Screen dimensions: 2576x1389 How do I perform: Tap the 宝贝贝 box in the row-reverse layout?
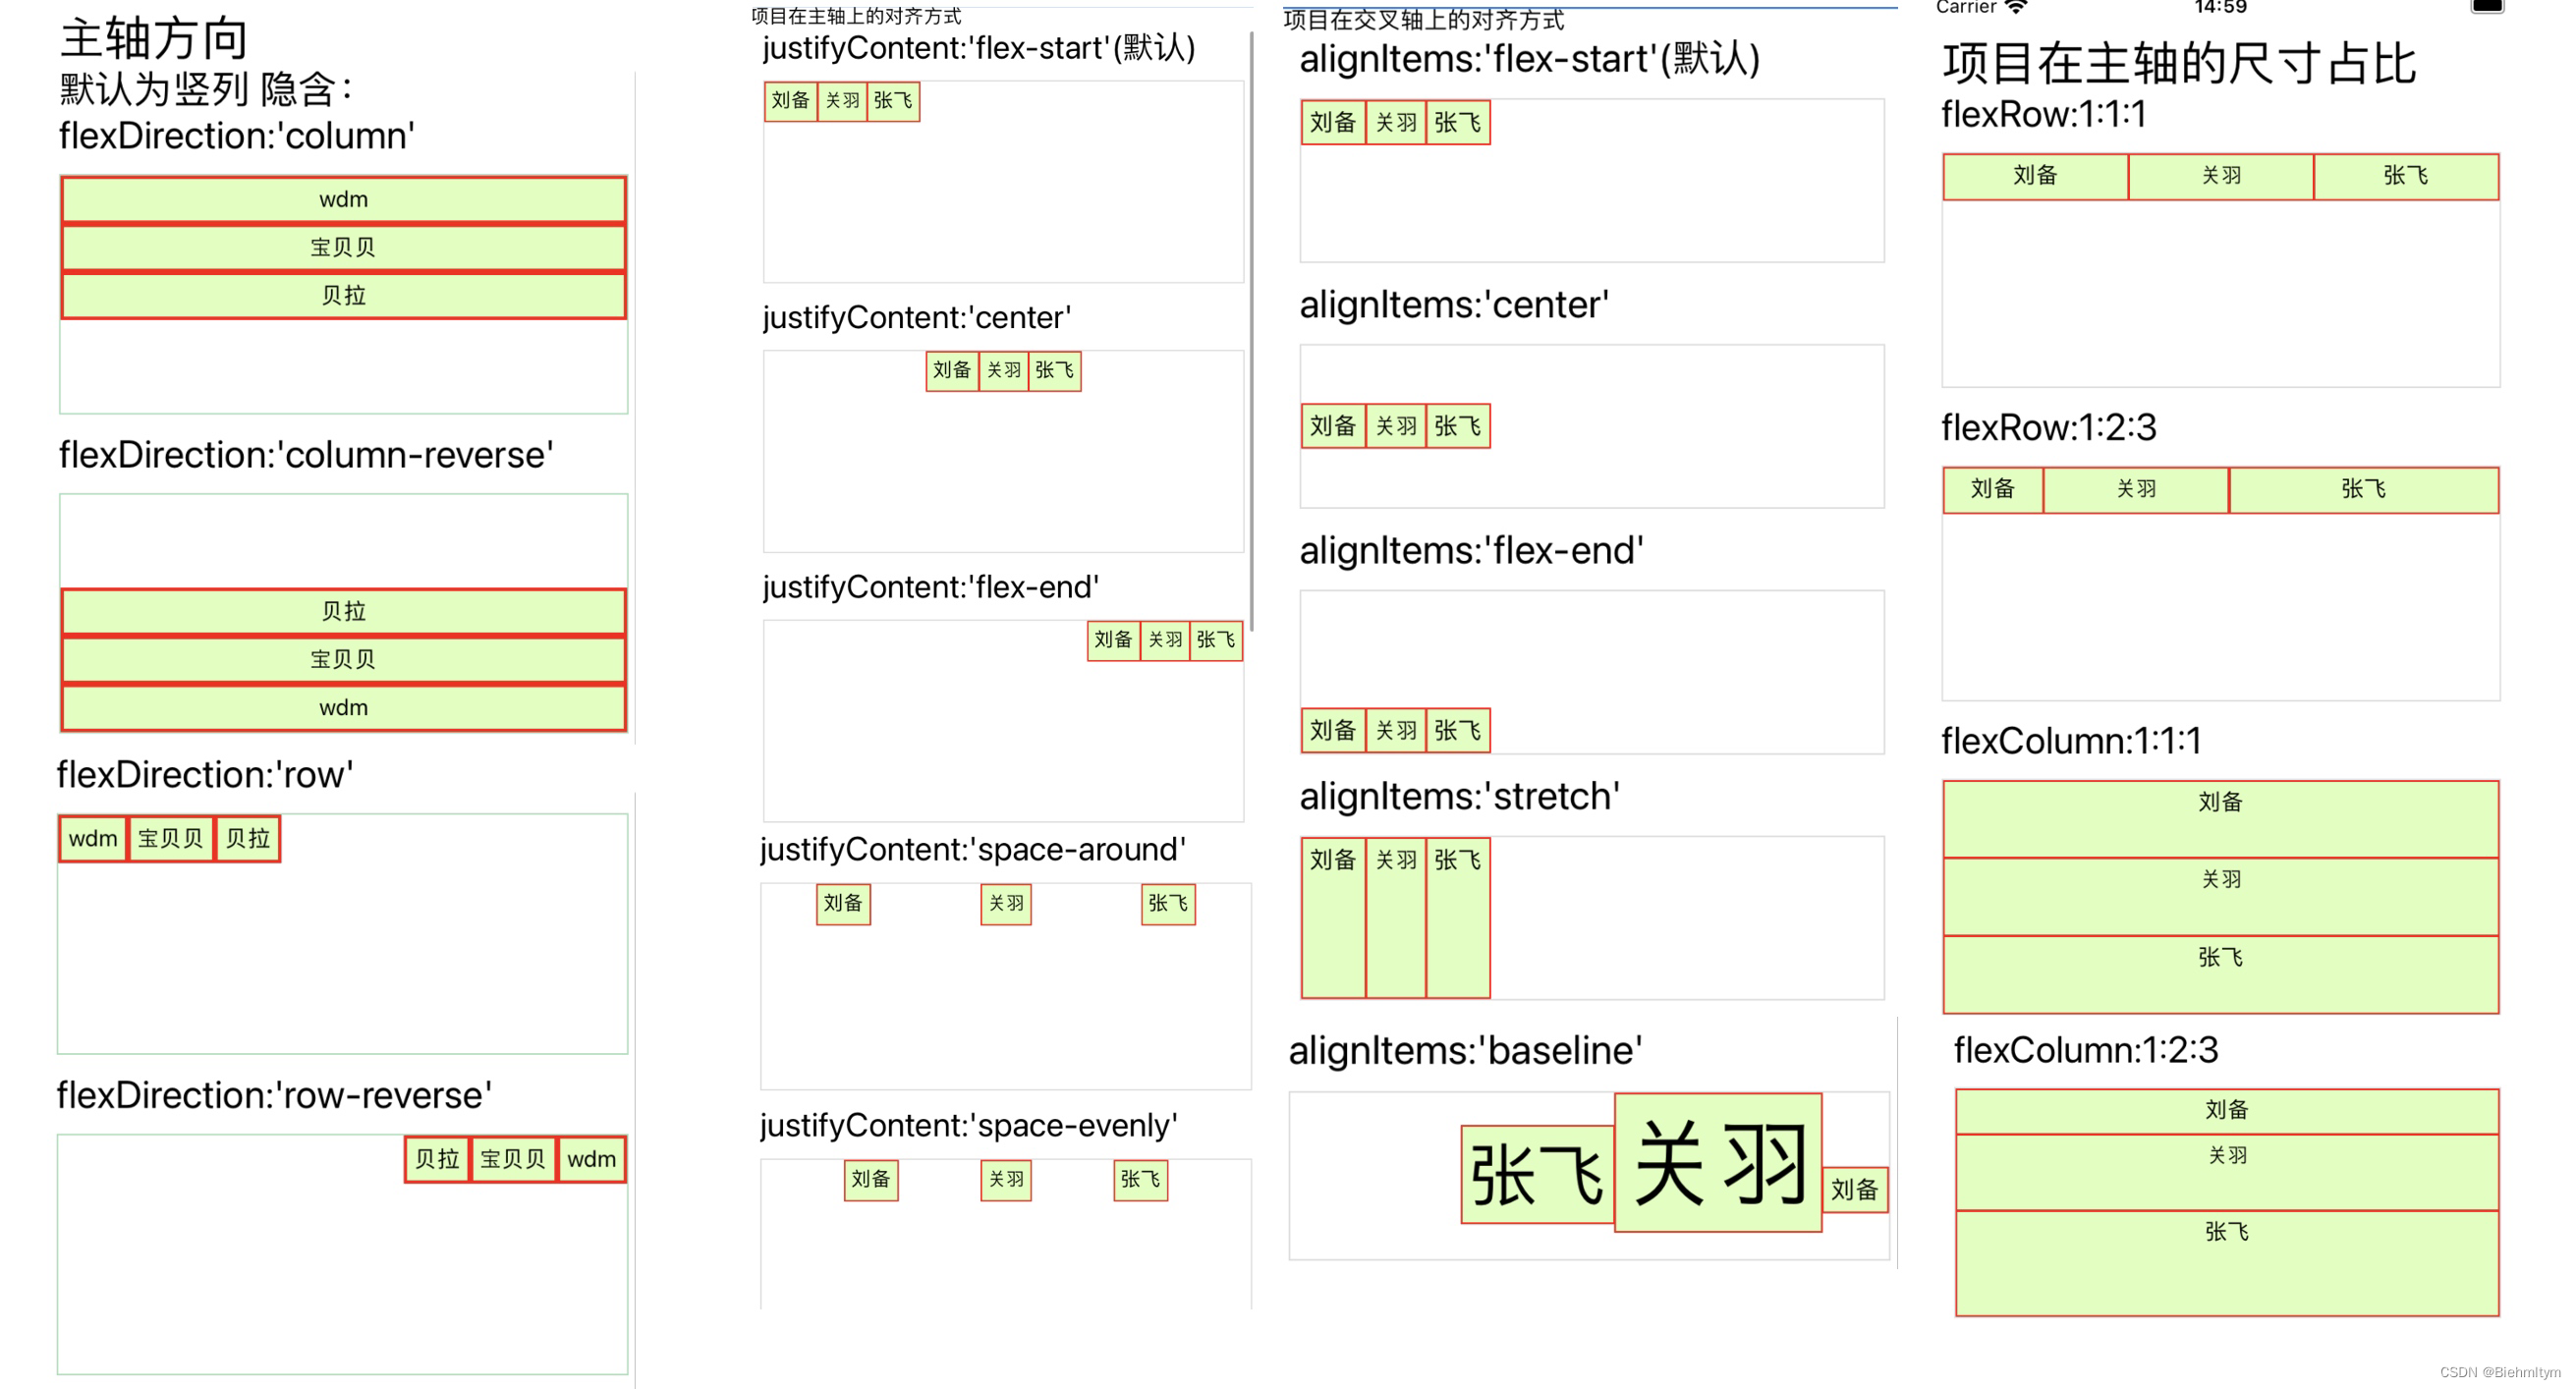click(x=513, y=1159)
